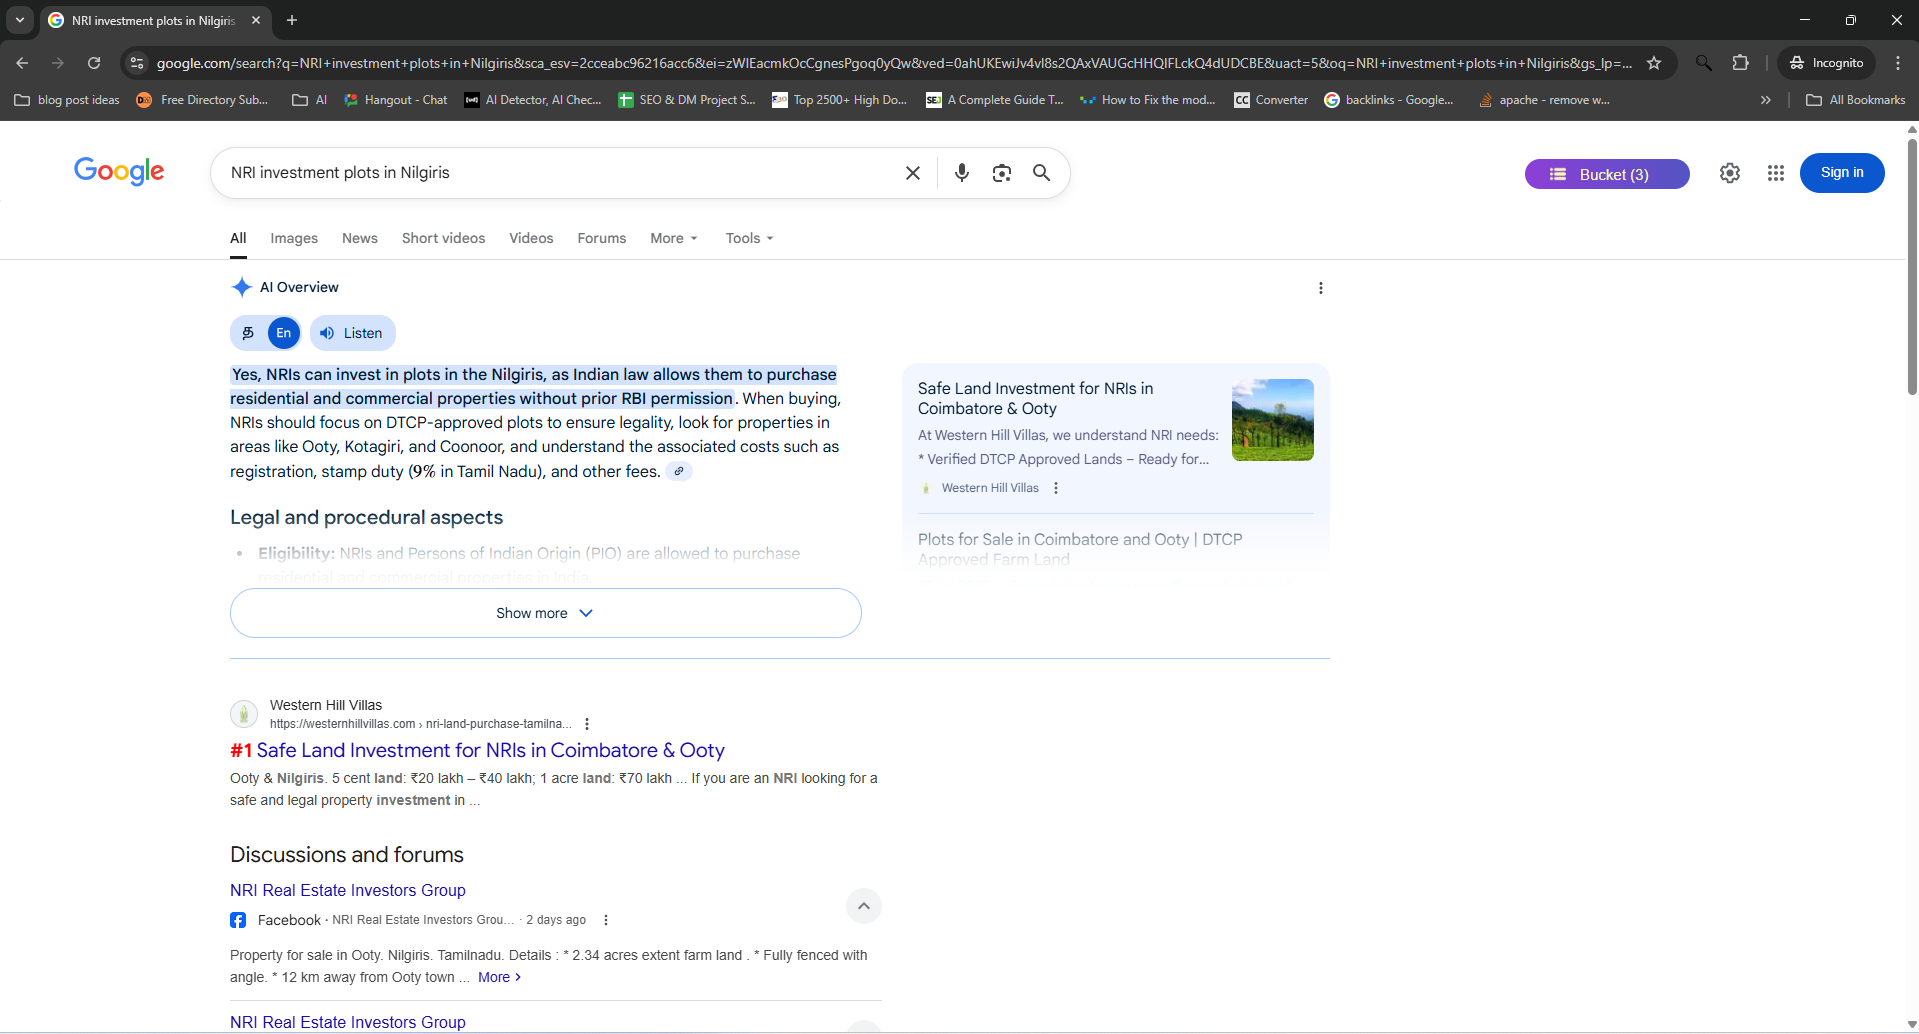Click the voice search microphone icon
1919x1034 pixels.
tap(961, 173)
